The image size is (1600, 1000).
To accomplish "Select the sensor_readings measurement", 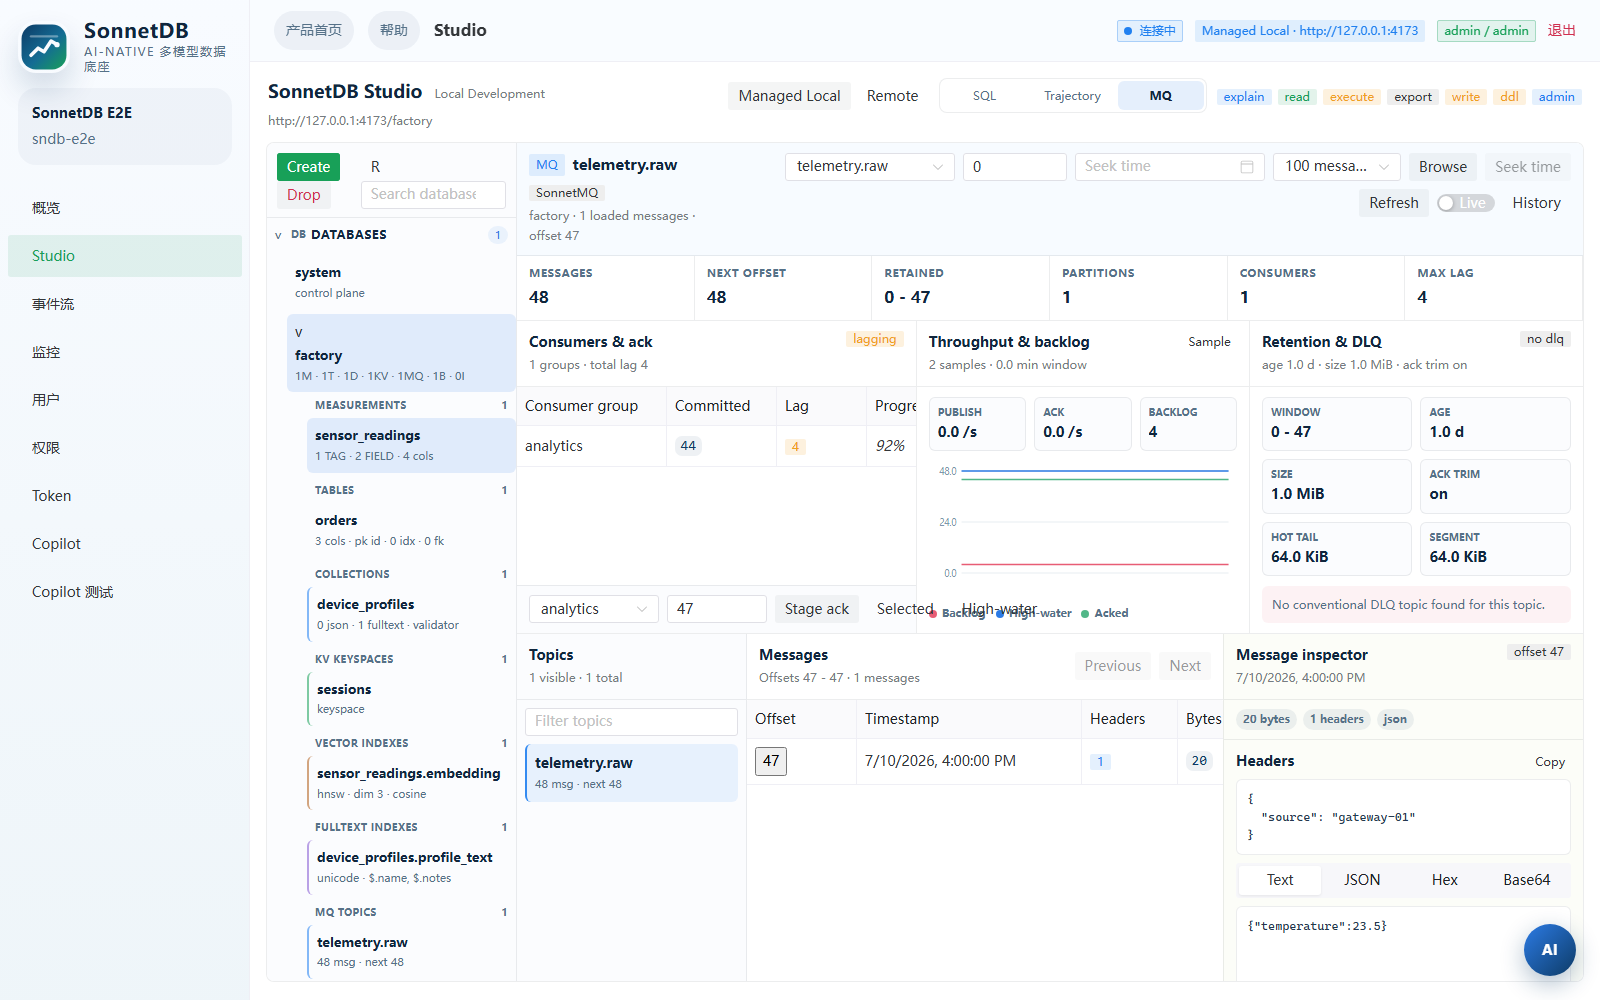I will (410, 445).
